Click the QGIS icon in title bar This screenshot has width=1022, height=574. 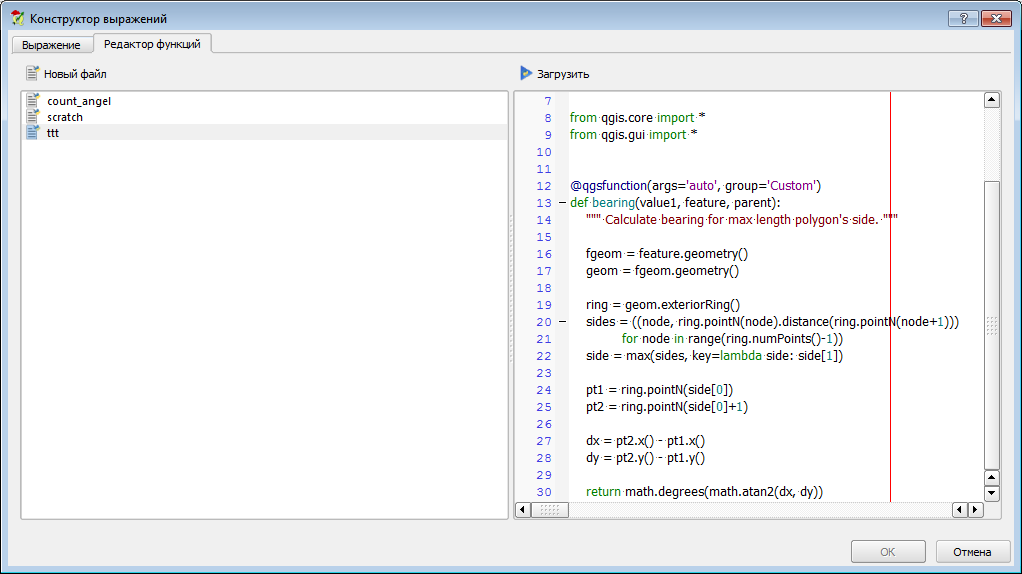coord(16,18)
